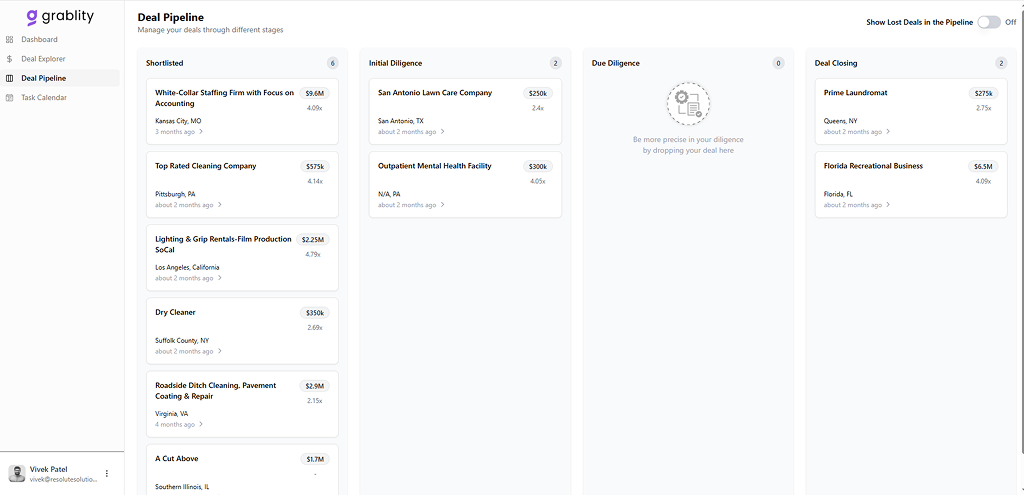Click Vivek Patel's profile avatar
This screenshot has height=495, width=1024.
coord(17,473)
